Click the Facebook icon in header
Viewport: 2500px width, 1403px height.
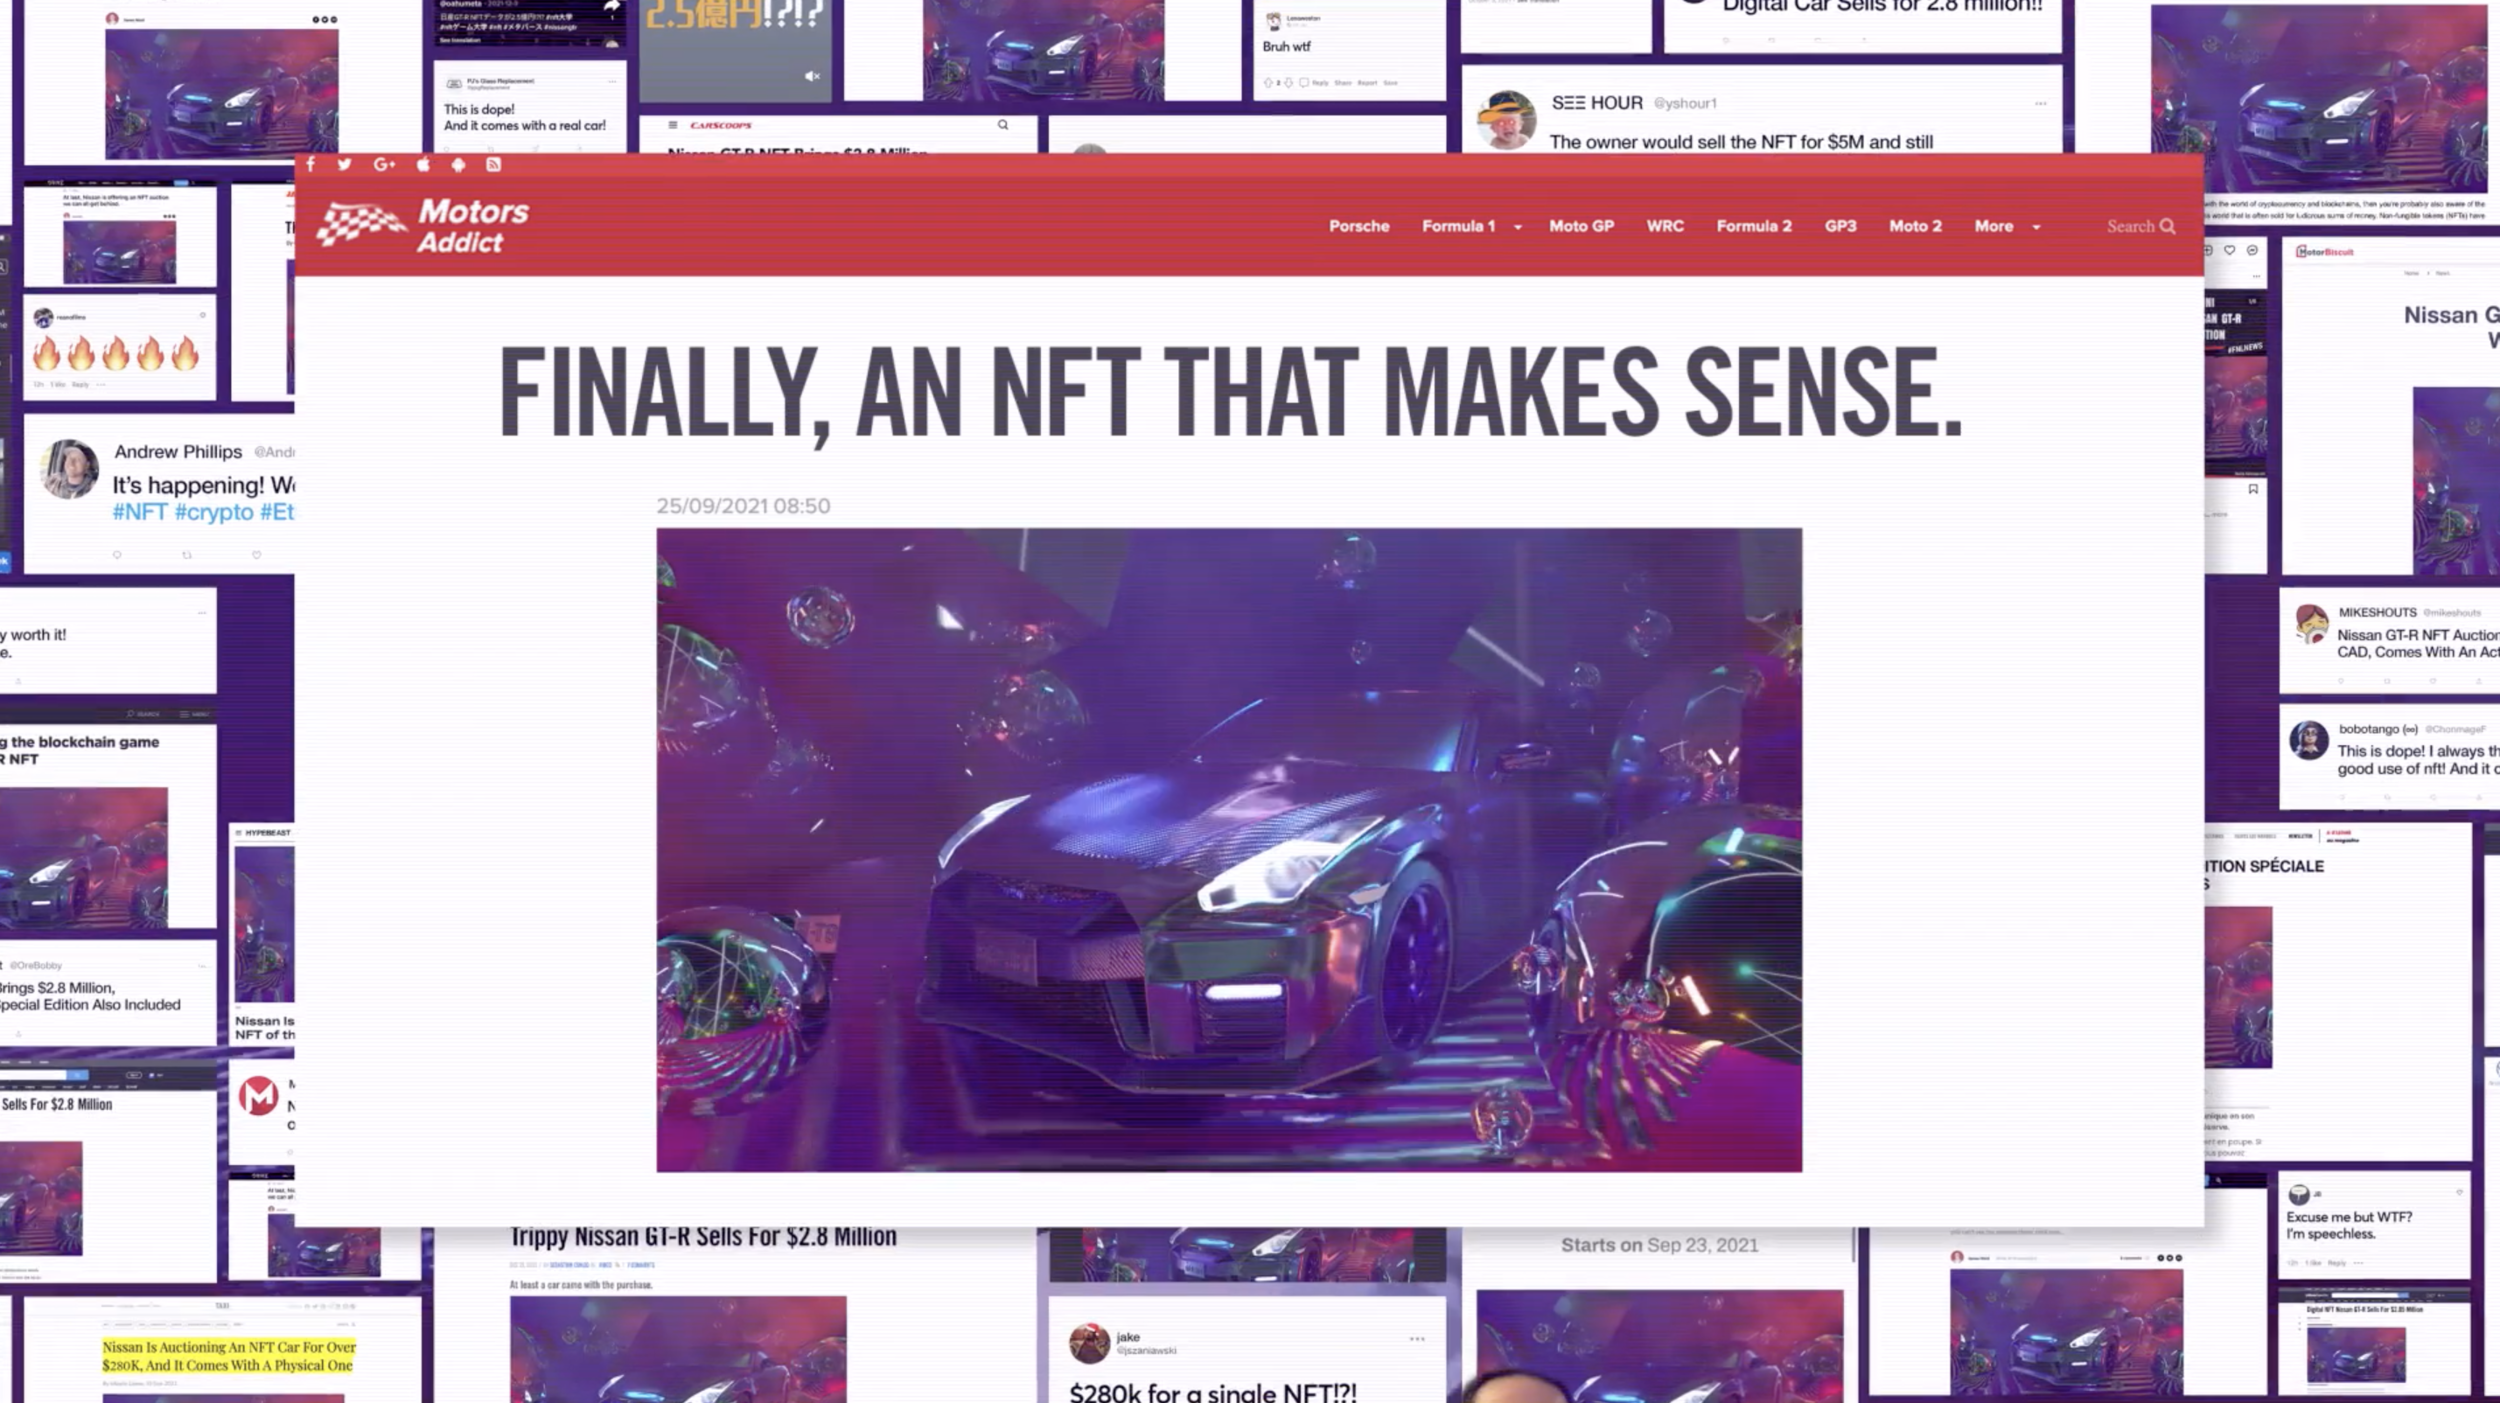coord(311,164)
